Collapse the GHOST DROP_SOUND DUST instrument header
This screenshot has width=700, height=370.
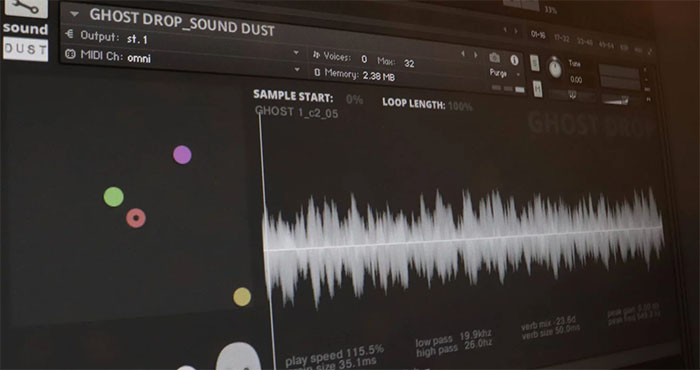click(x=75, y=14)
